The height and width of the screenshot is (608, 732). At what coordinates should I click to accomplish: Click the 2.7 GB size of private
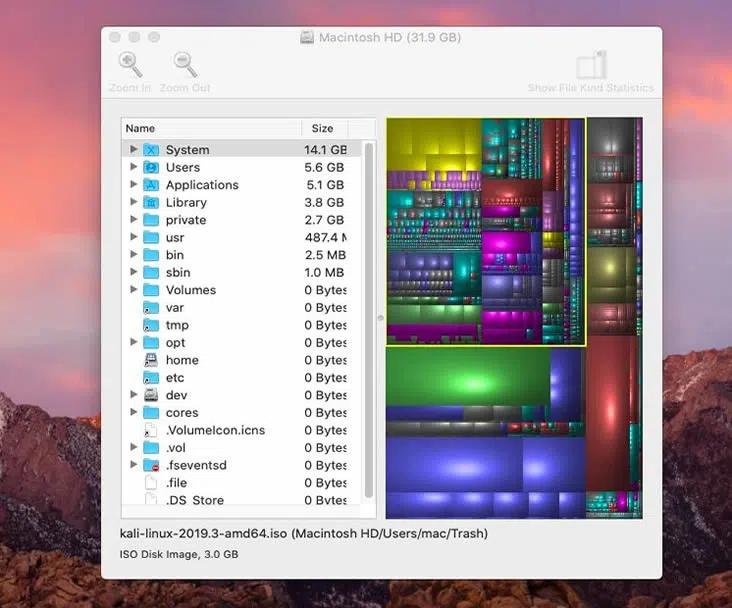point(324,220)
